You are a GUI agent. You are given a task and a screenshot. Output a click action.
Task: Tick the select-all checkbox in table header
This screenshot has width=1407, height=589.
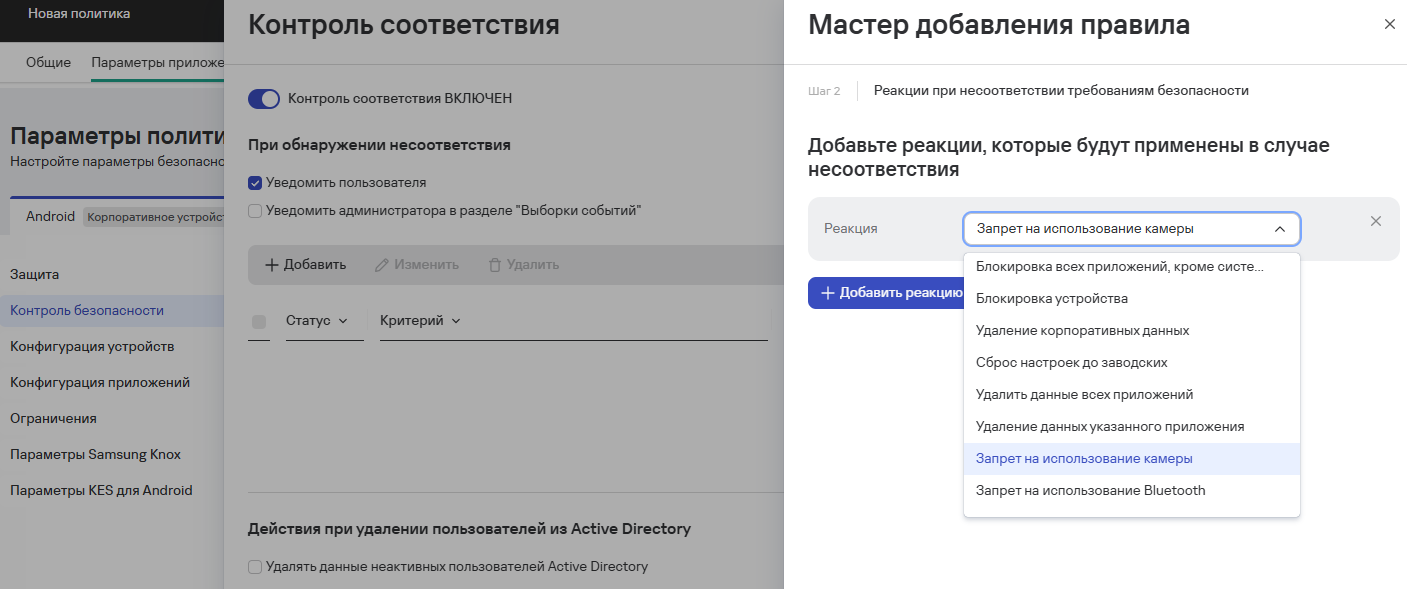(259, 321)
